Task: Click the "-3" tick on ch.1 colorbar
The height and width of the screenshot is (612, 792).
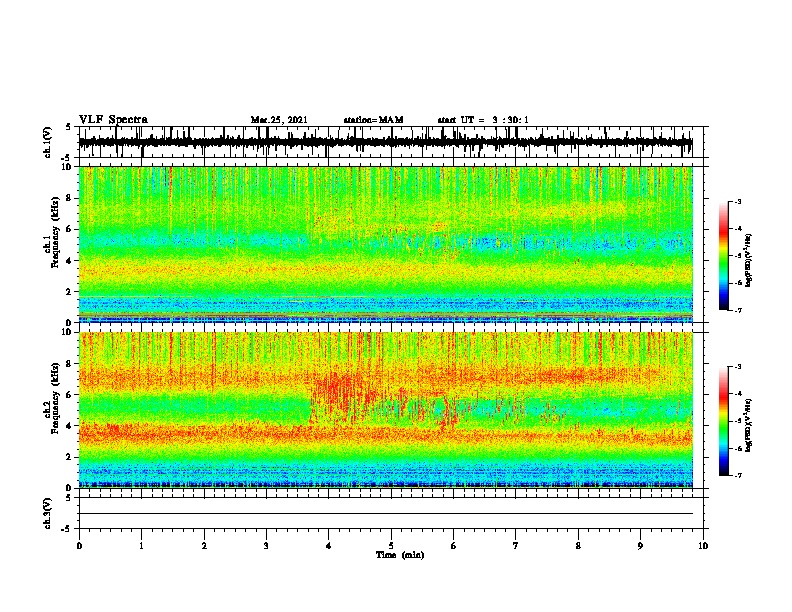Action: 738,202
